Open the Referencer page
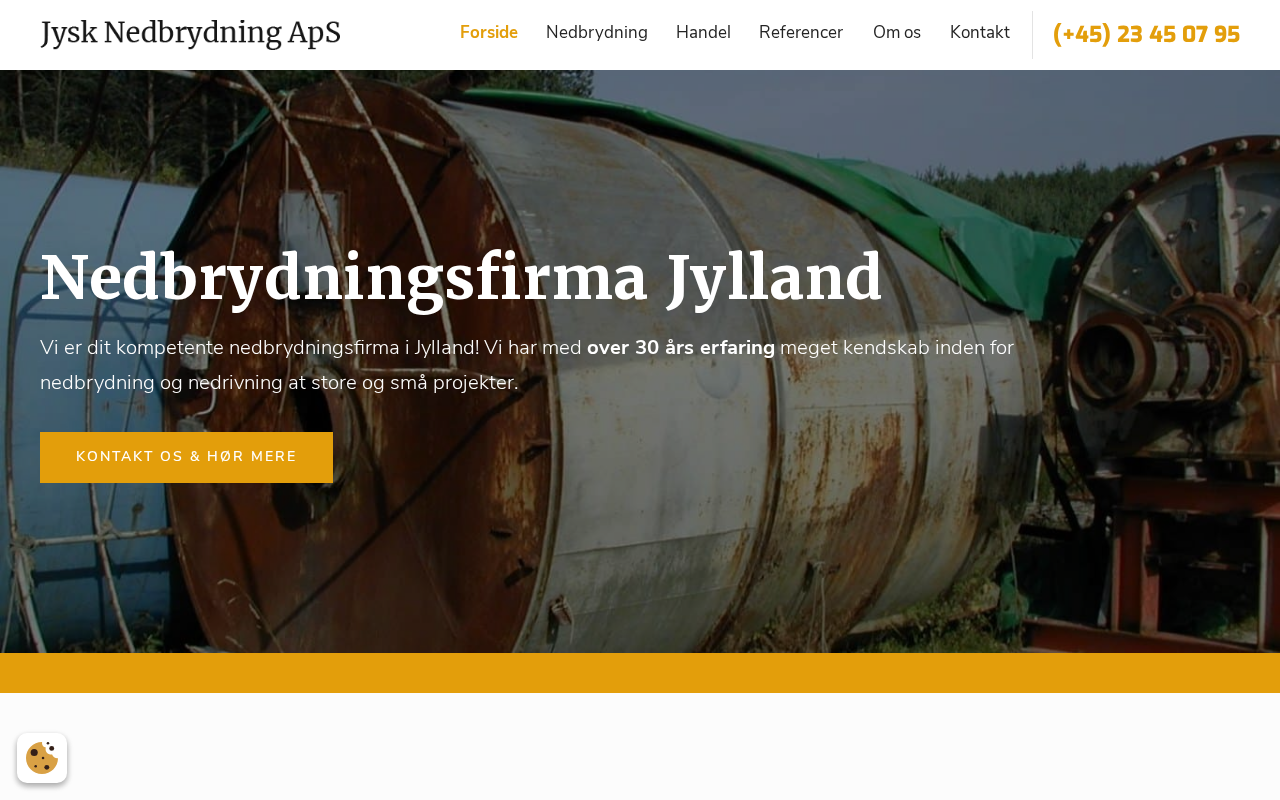This screenshot has width=1280, height=800. [801, 33]
